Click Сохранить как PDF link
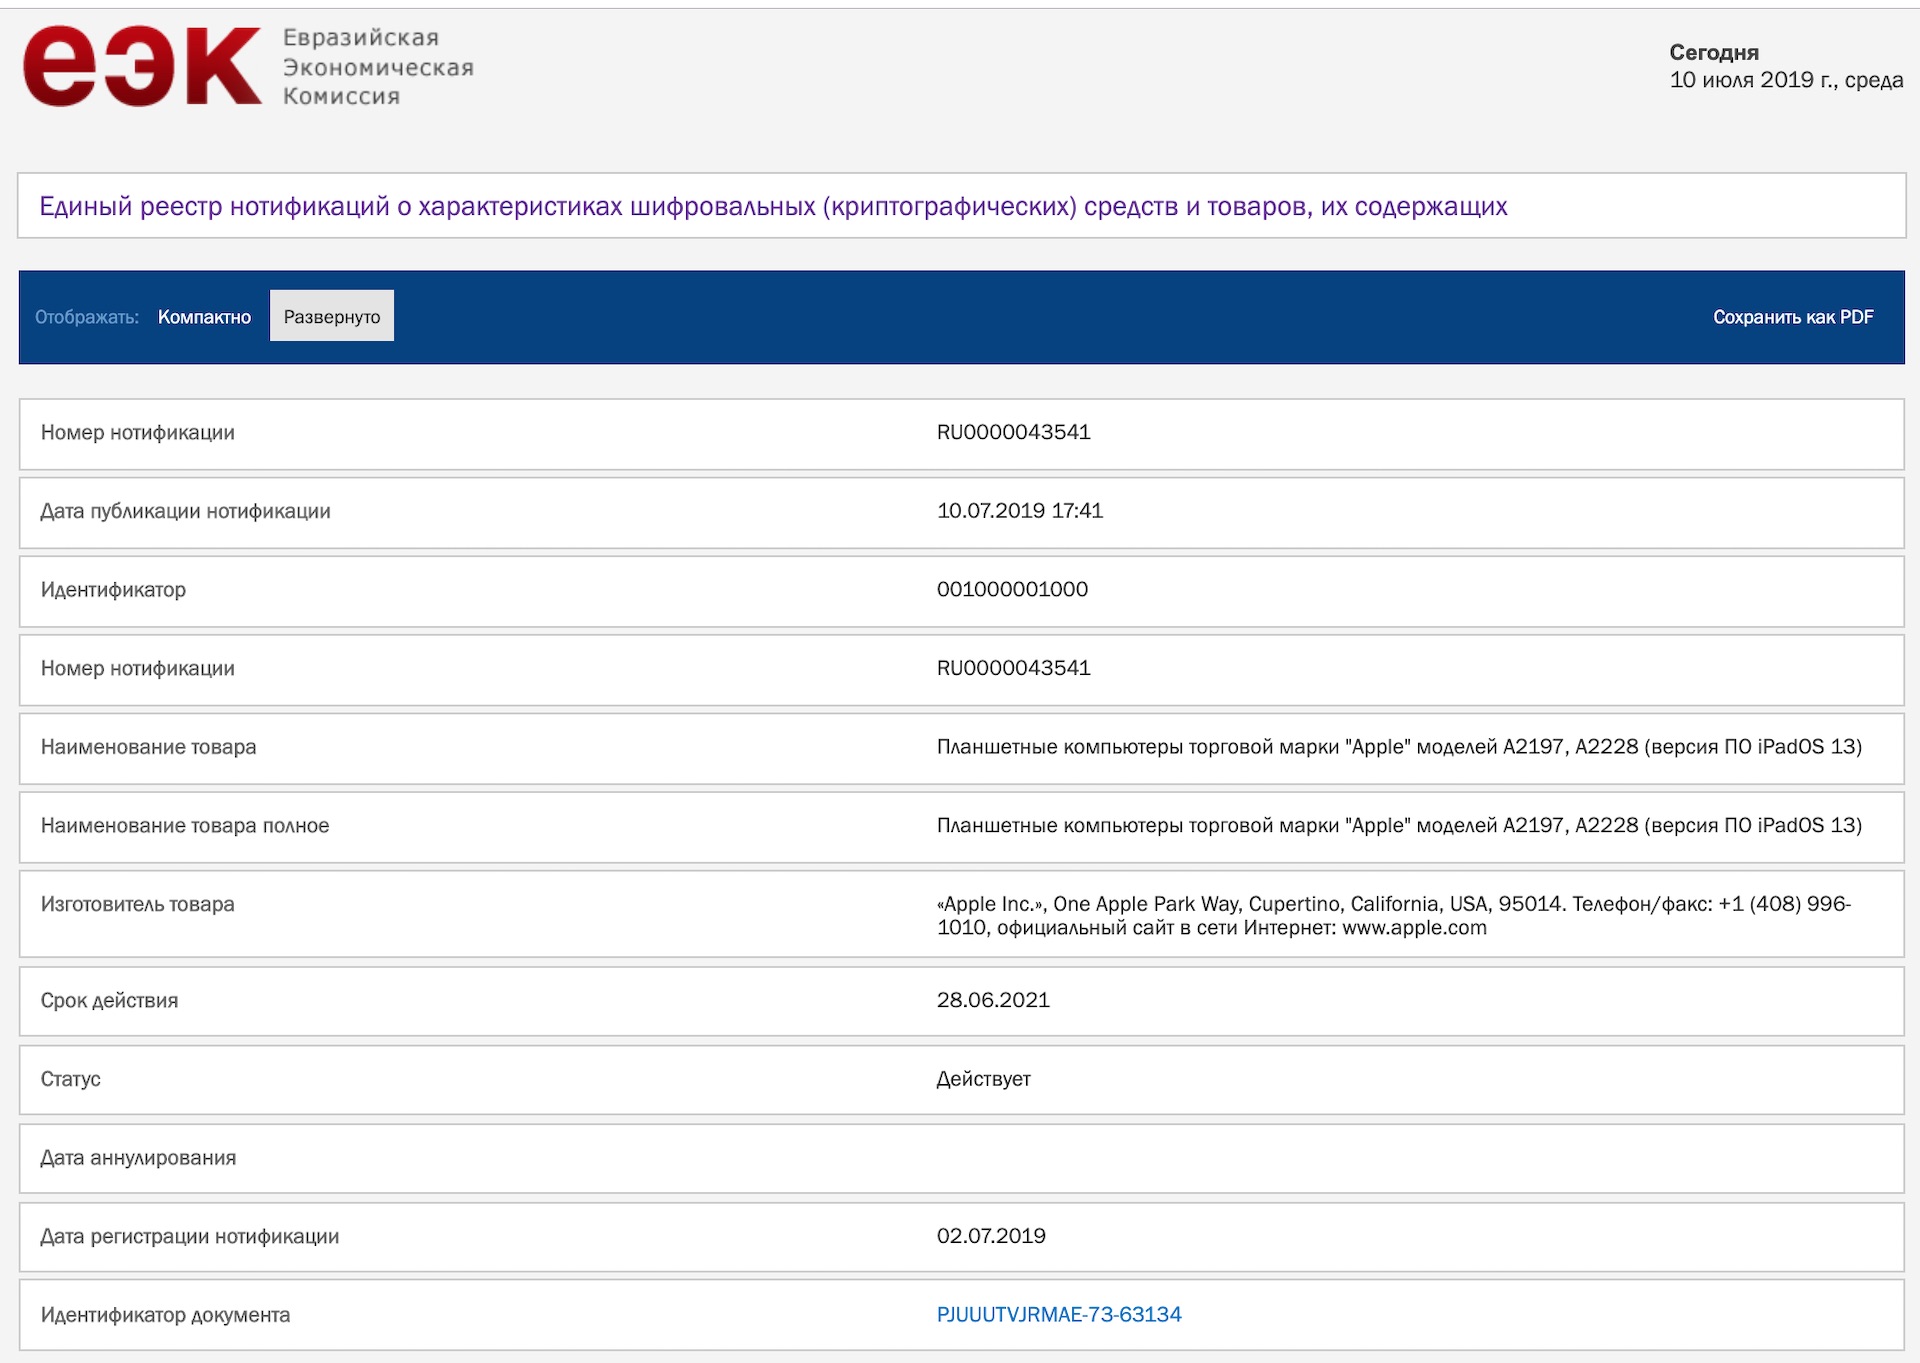 (x=1792, y=317)
